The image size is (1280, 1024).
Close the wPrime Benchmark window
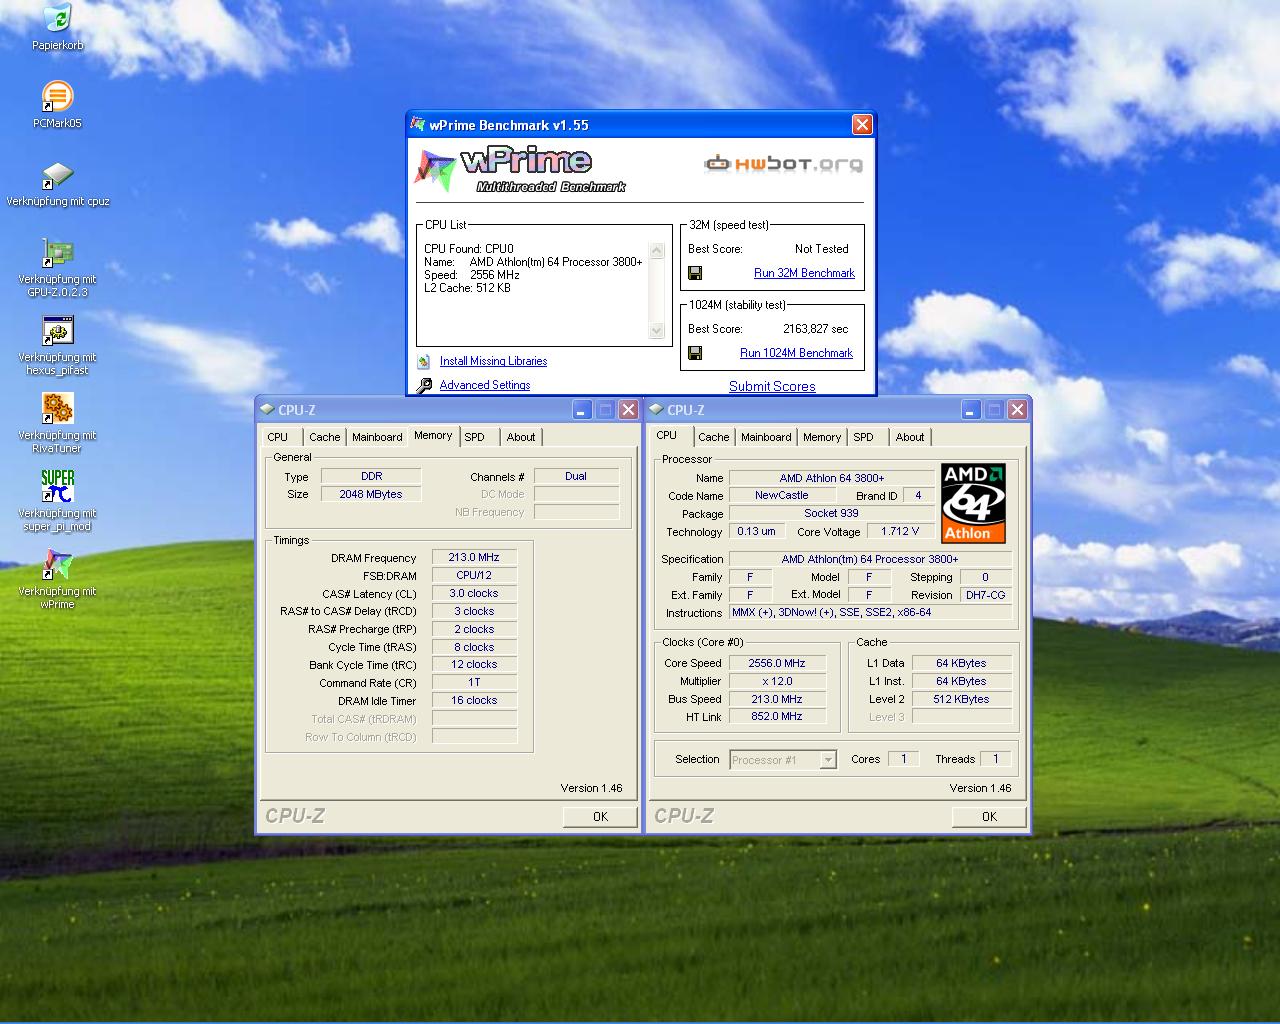pos(862,125)
